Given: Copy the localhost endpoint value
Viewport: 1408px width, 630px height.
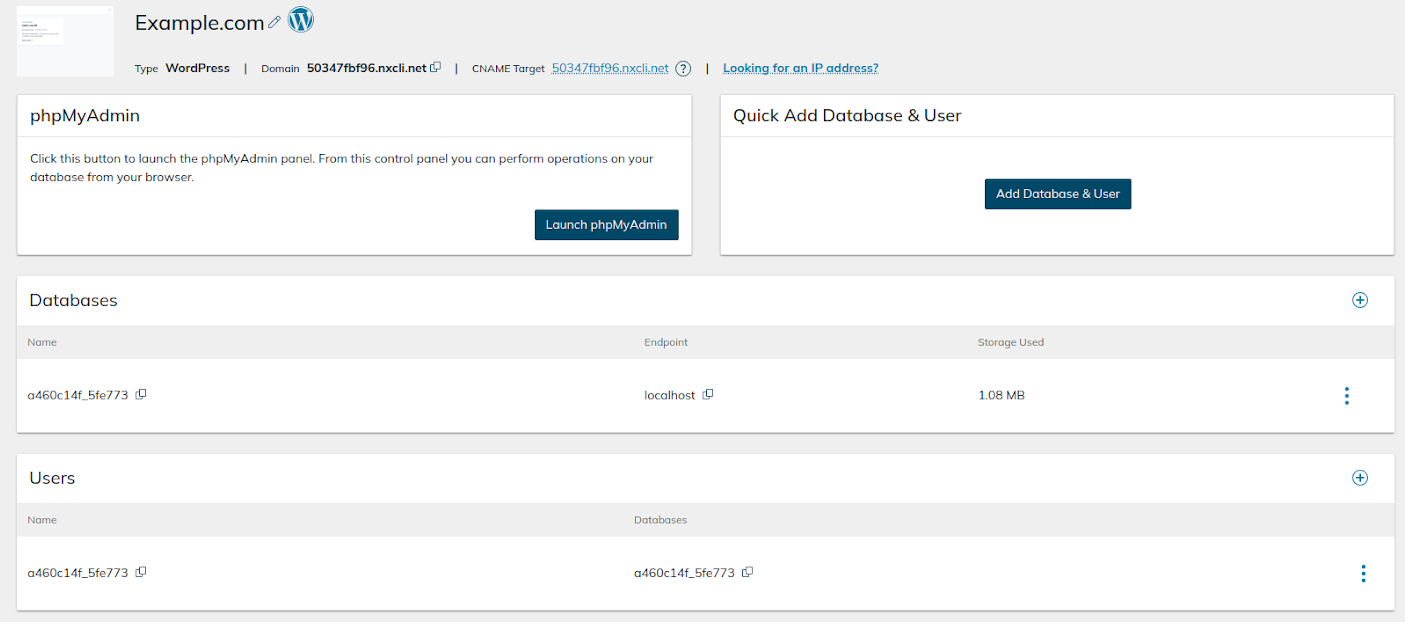Looking at the screenshot, I should (x=708, y=394).
